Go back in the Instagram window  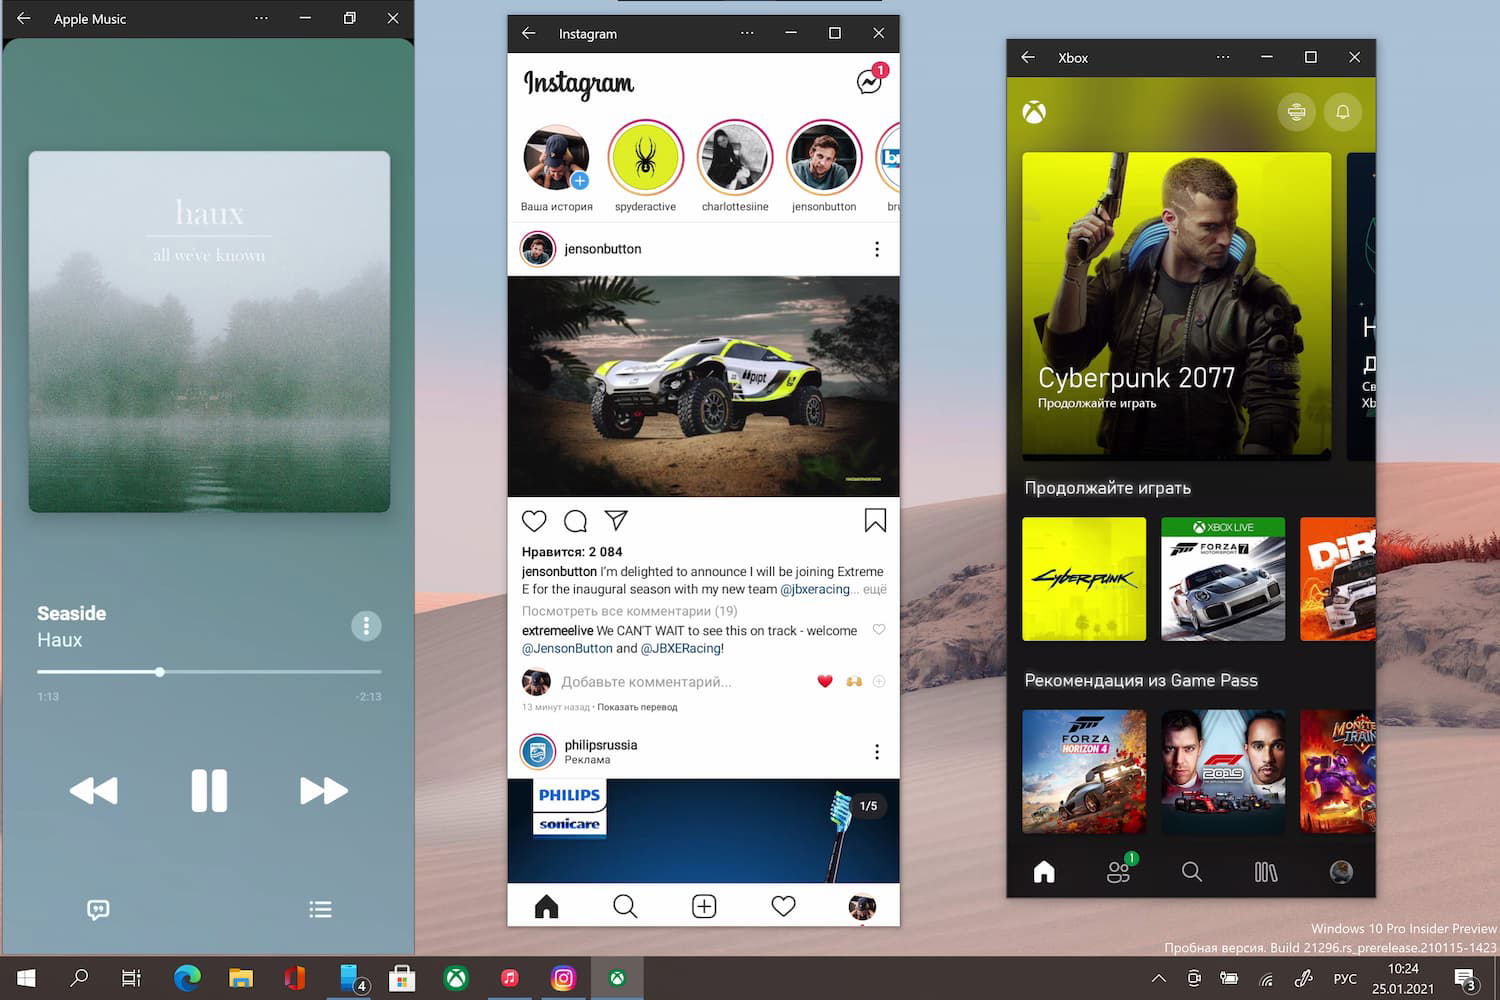529,33
